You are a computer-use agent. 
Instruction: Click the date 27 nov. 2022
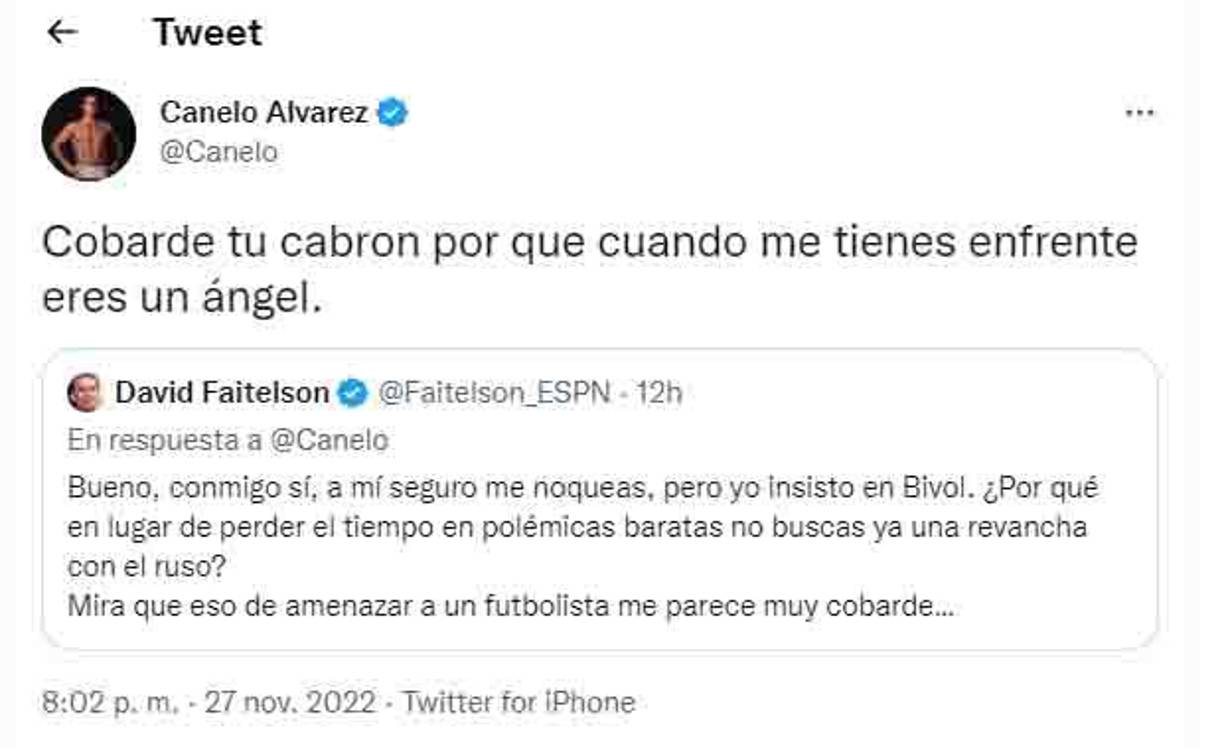285,703
